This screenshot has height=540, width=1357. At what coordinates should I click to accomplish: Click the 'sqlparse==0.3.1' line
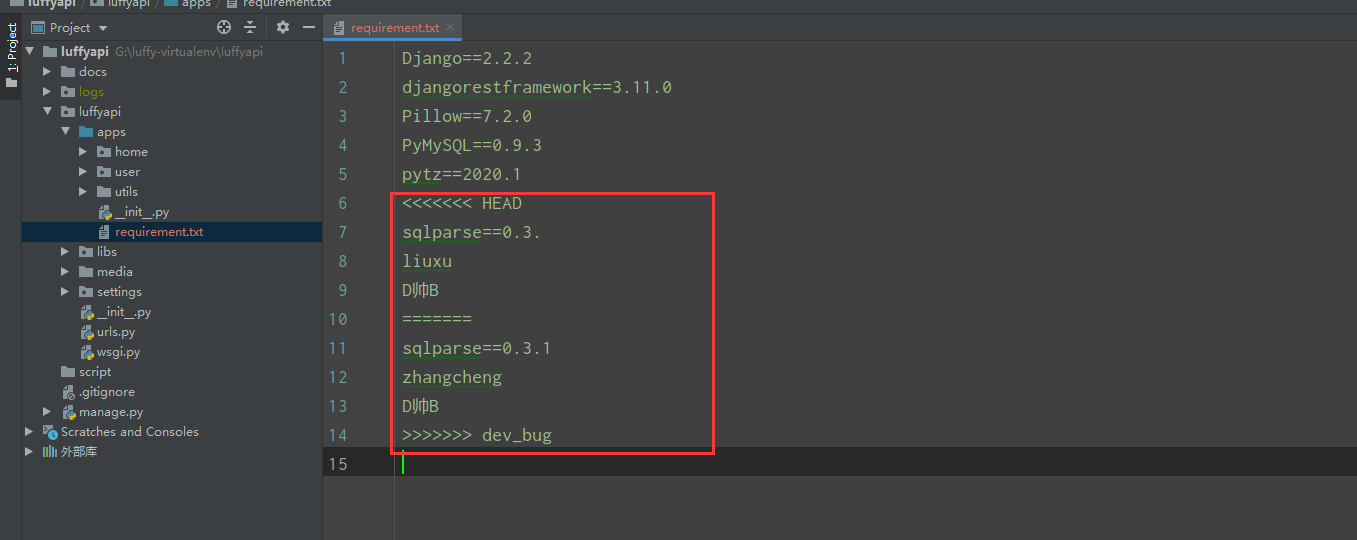[x=477, y=348]
